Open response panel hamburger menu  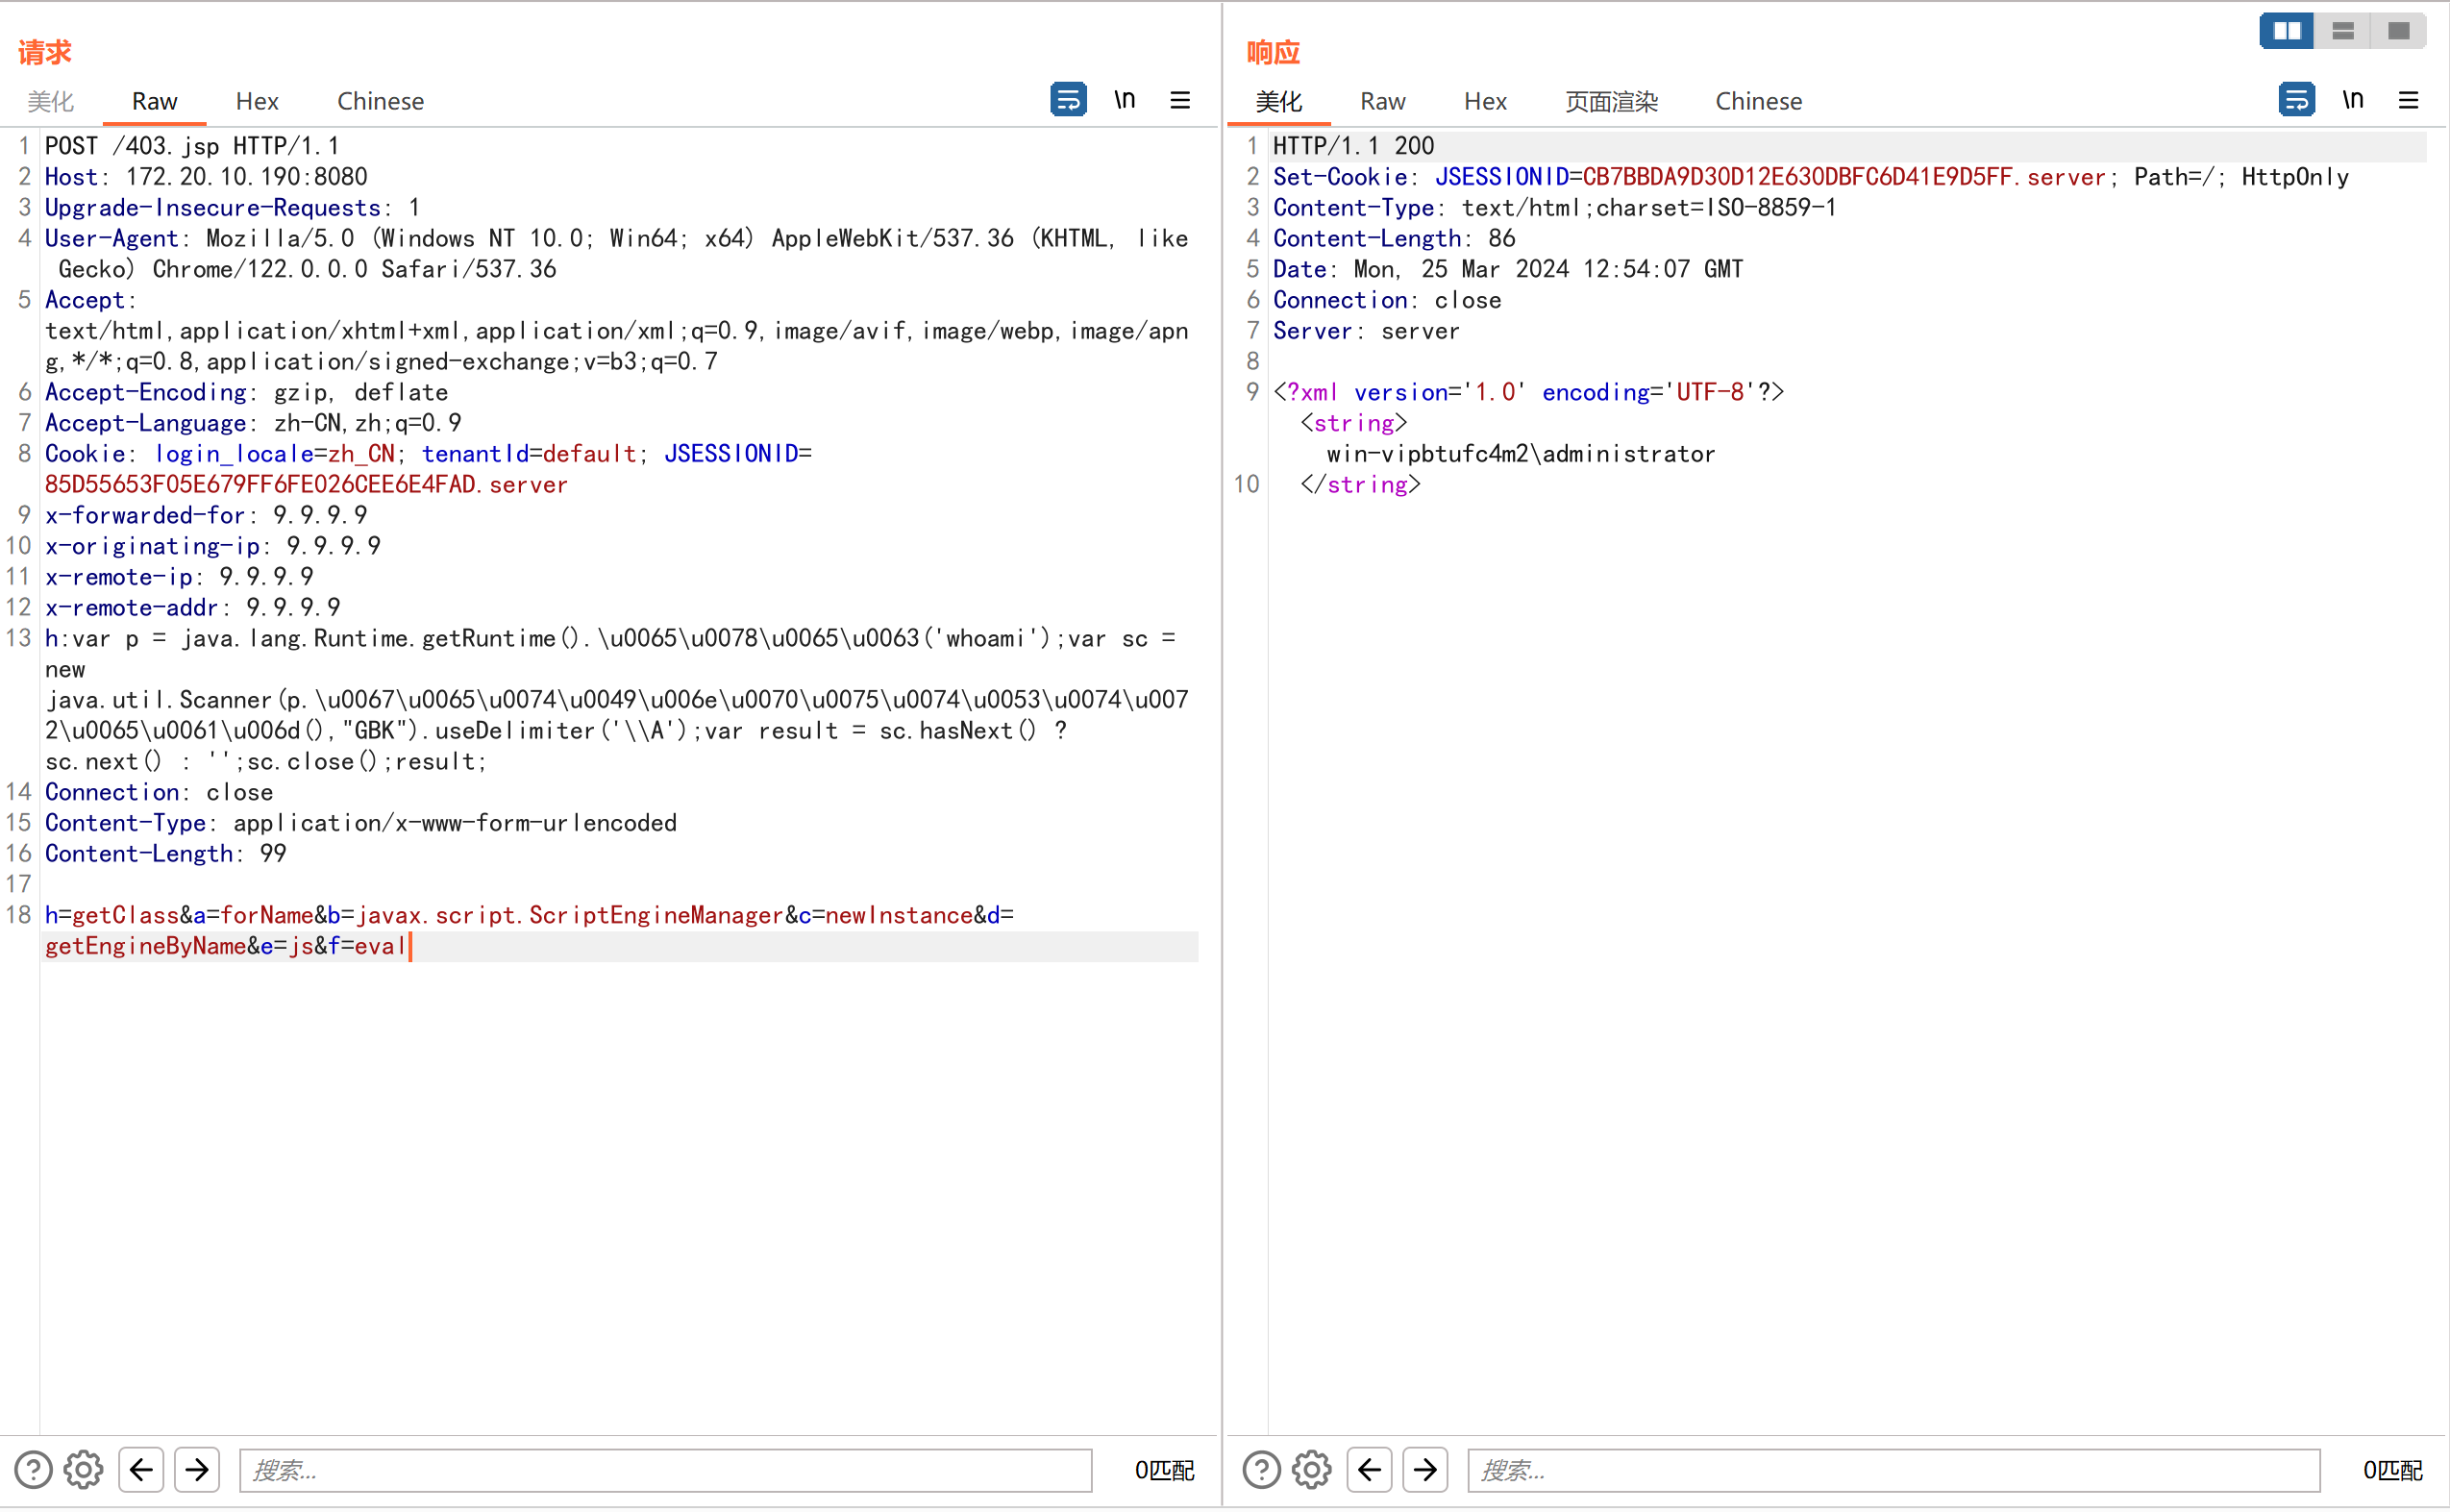[2408, 100]
